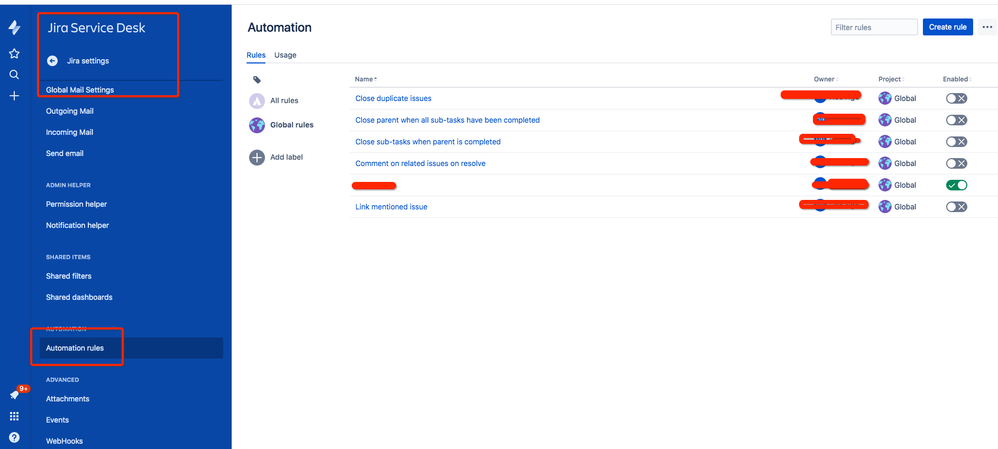Click the label tag icon above All rules
This screenshot has width=998, height=449.
click(257, 80)
